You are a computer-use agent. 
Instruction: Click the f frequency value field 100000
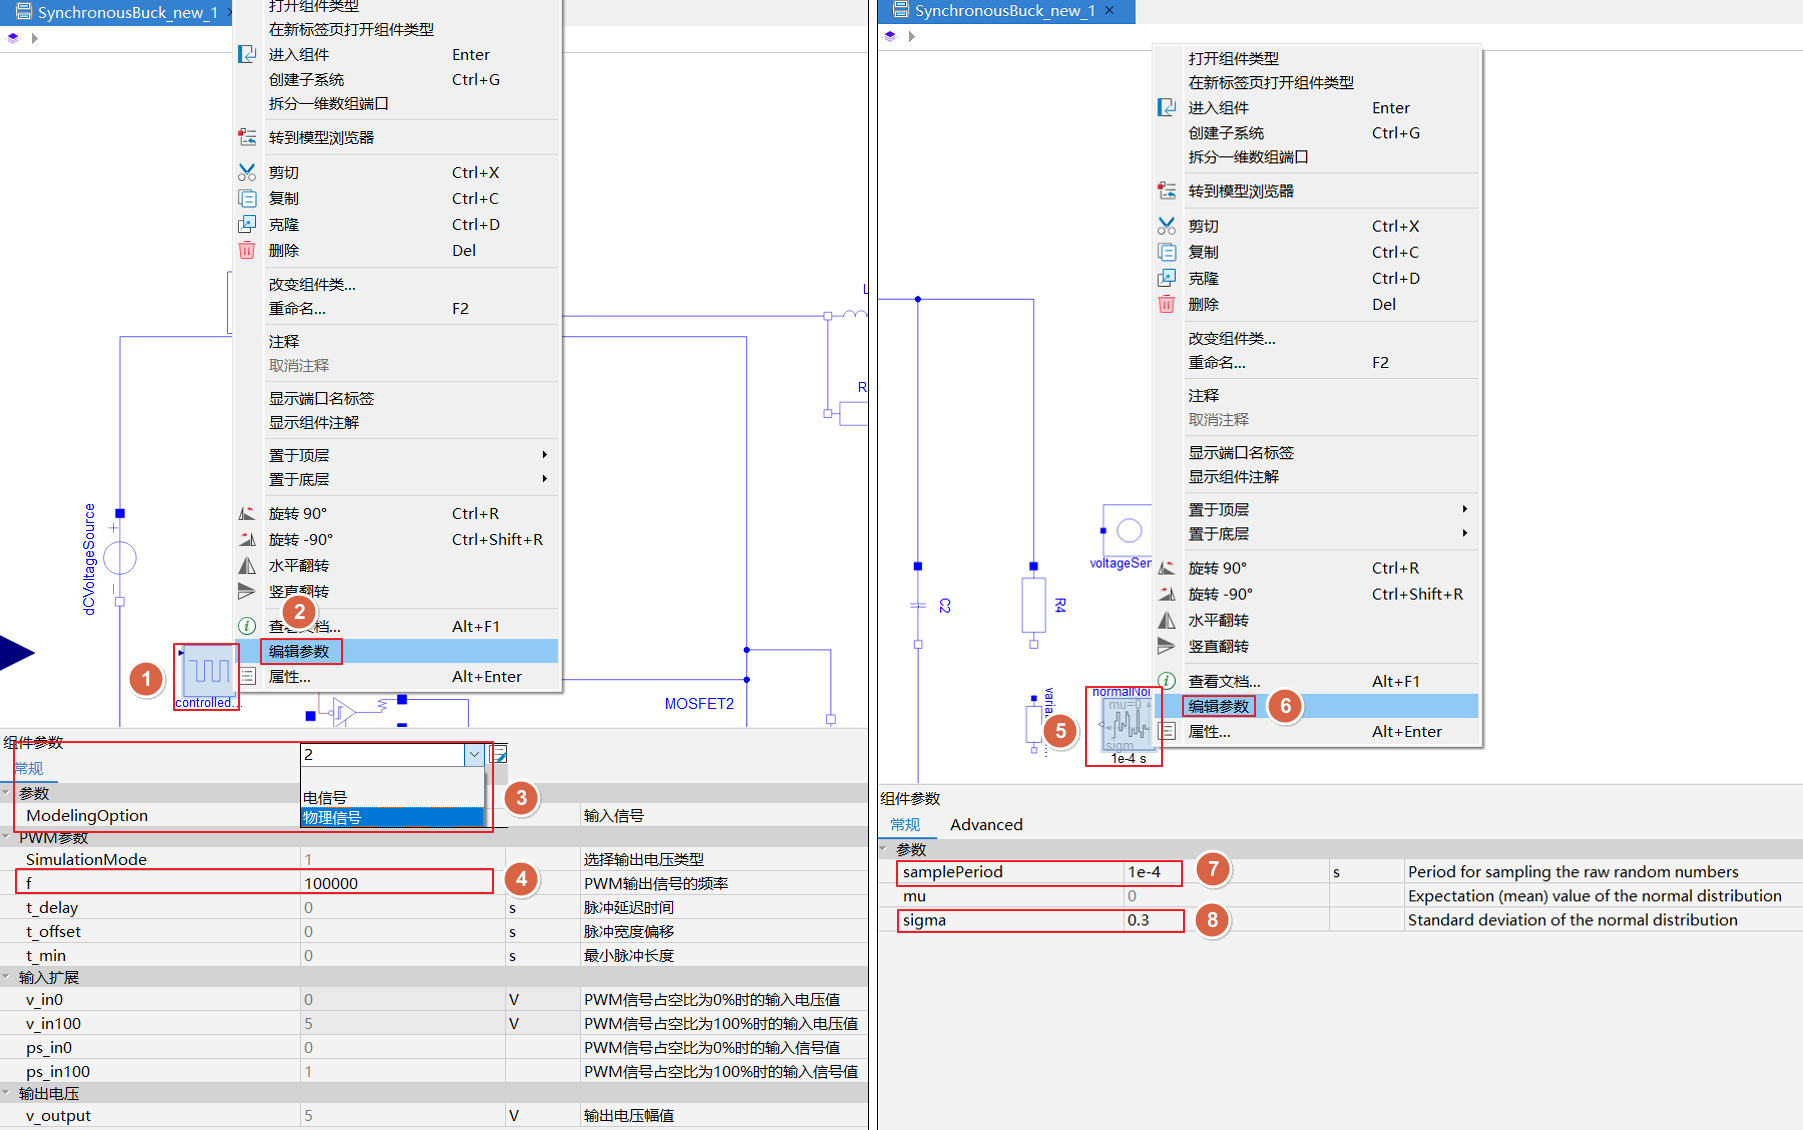pos(396,883)
